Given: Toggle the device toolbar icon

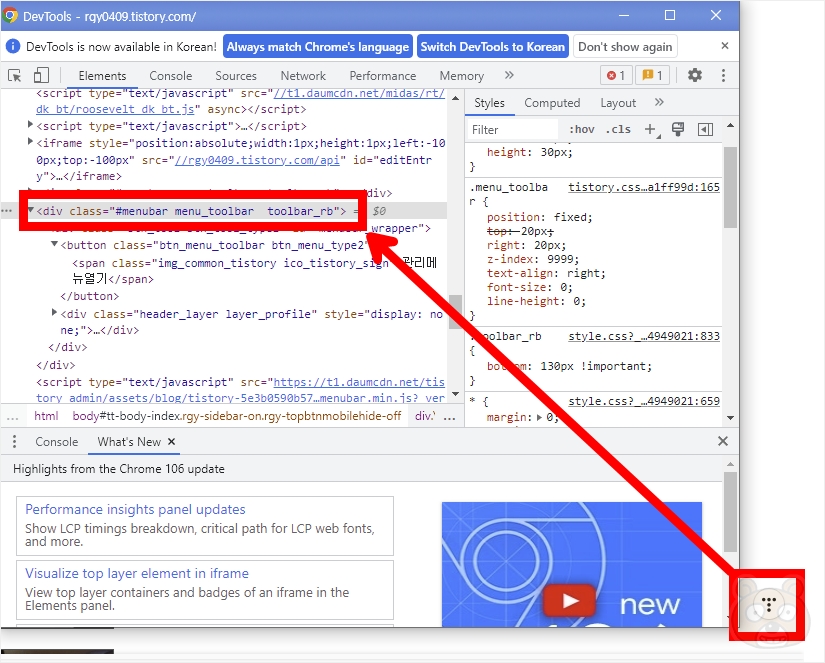Looking at the screenshot, I should point(41,75).
